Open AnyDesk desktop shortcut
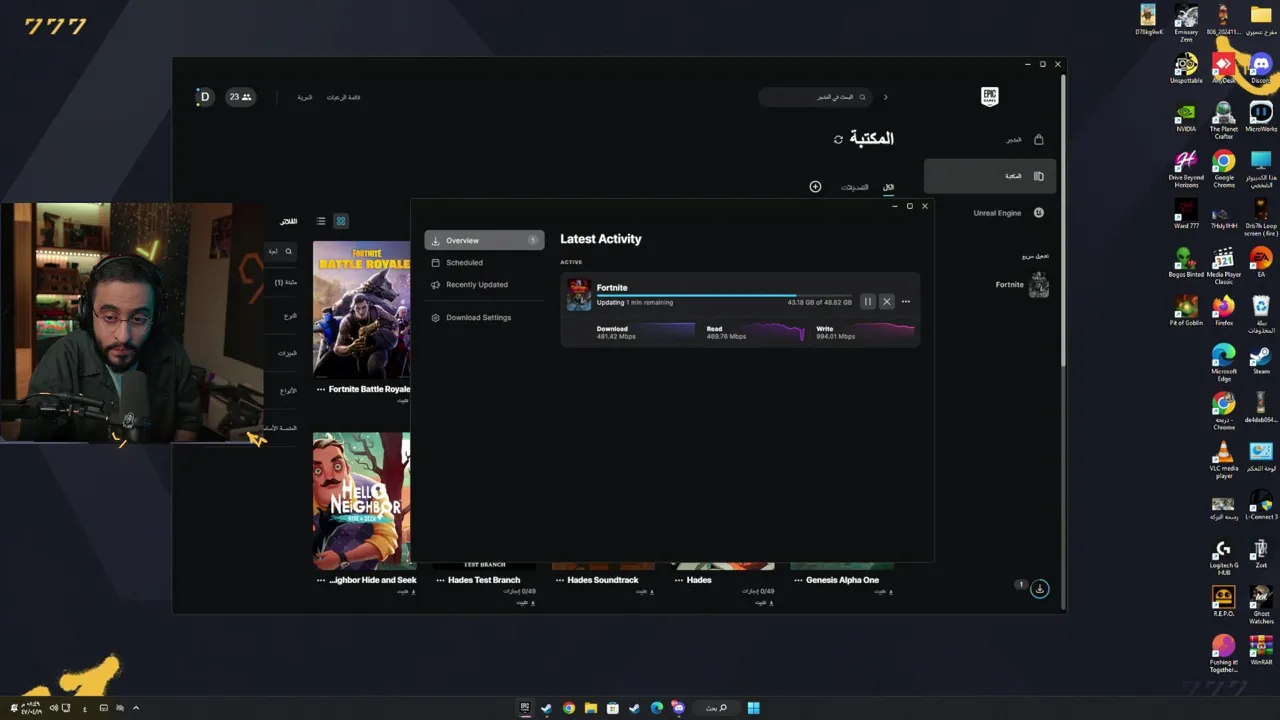Screen dimensions: 1280x720 [x=1223, y=69]
